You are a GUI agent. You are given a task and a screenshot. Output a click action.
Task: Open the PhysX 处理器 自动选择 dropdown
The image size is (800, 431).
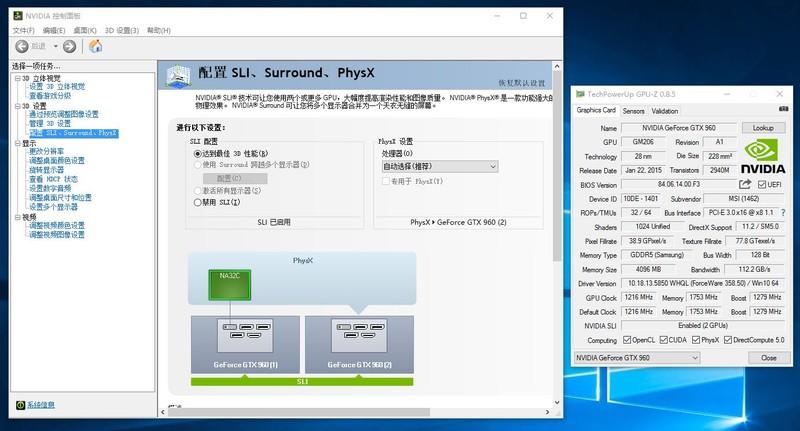pos(440,166)
